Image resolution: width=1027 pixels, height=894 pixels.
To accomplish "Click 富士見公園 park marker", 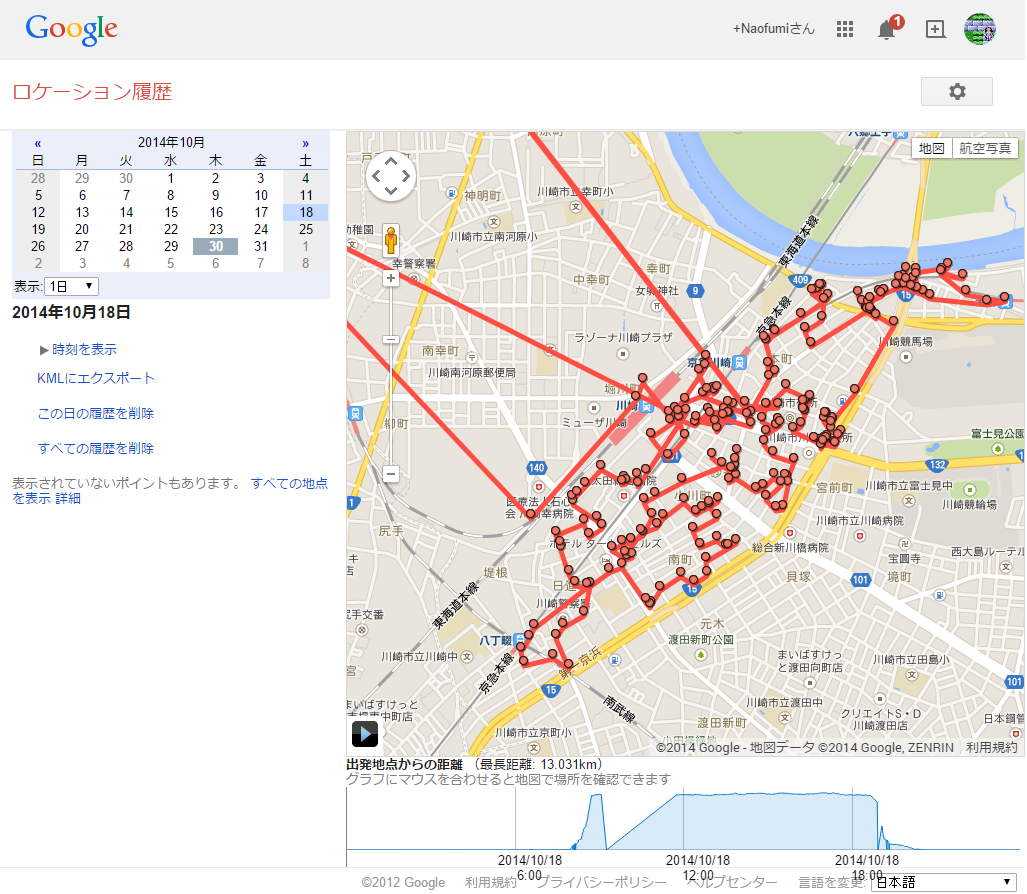I will pos(998,449).
